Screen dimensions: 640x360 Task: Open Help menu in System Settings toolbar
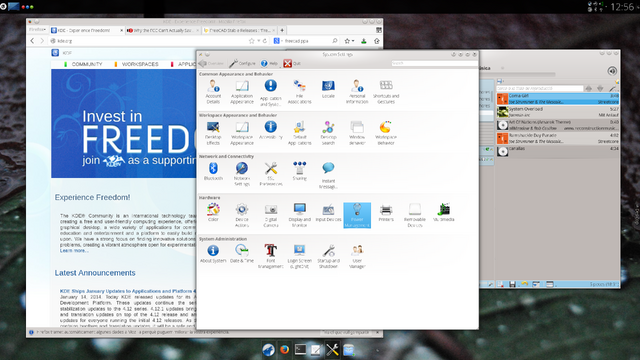(269, 63)
